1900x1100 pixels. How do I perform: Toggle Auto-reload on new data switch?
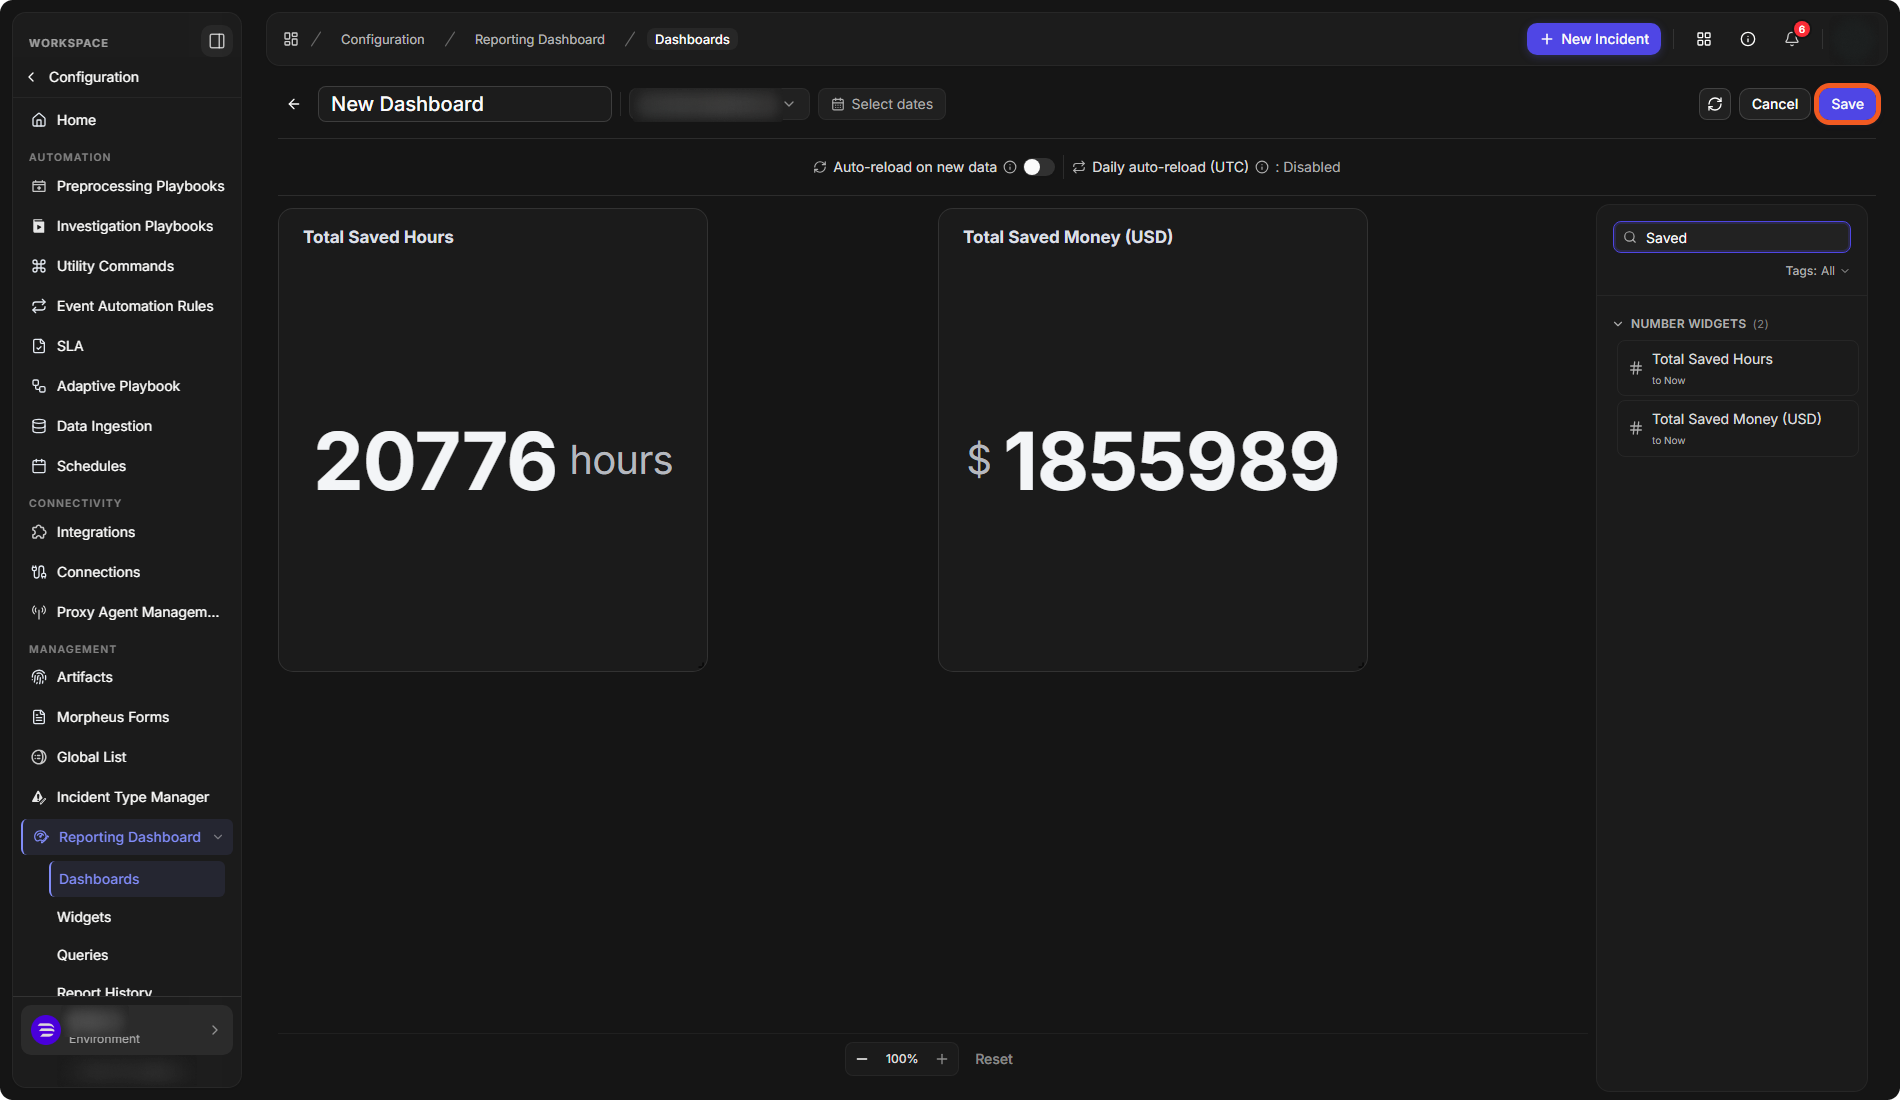1039,167
